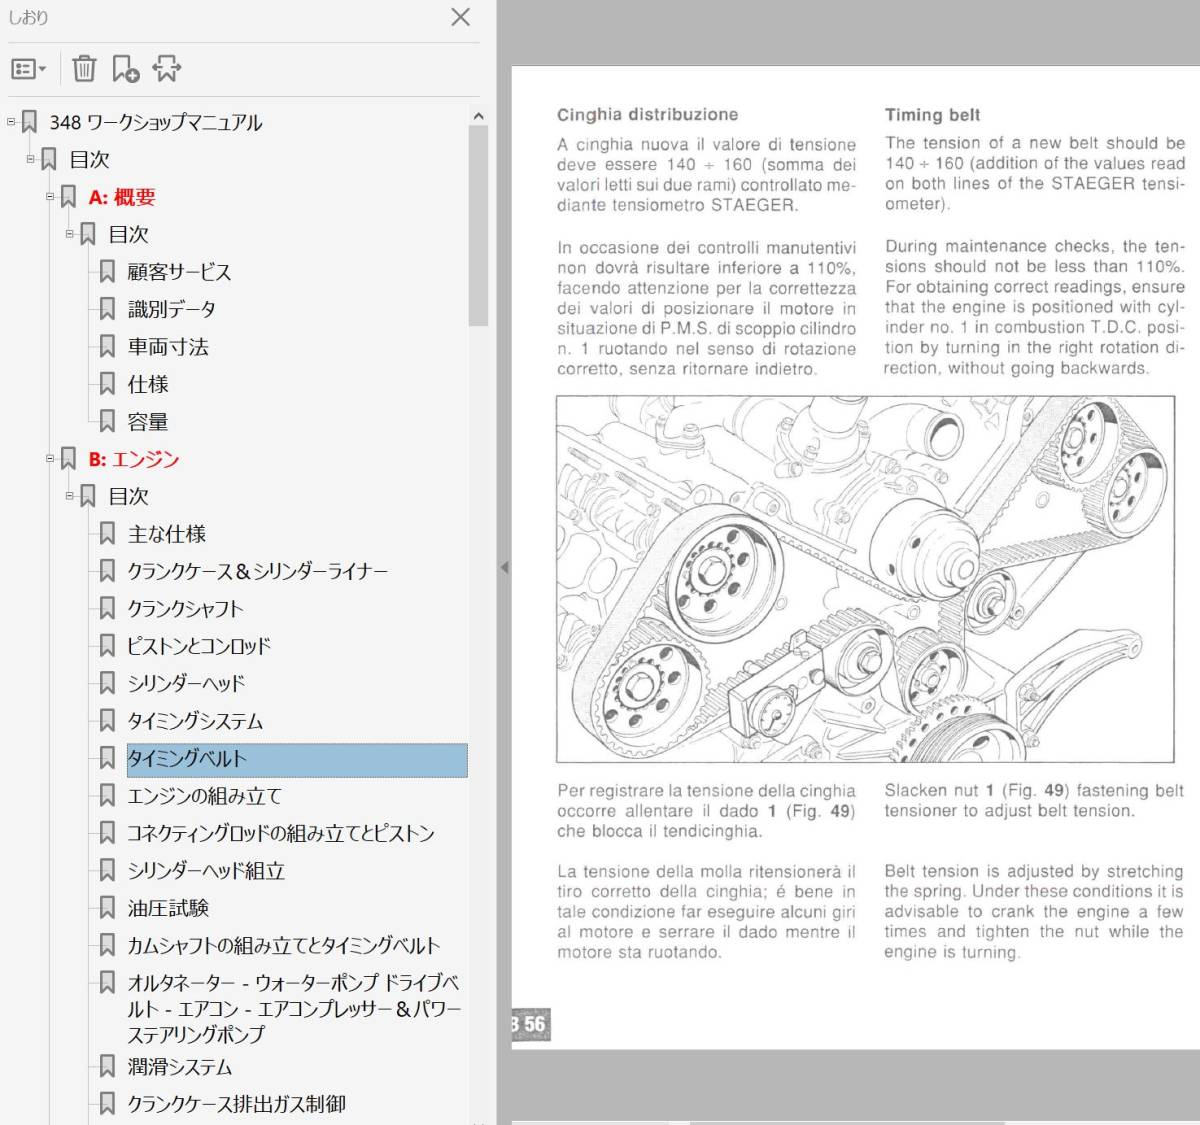
Task: Select the highlighted タイミングベルト bookmark
Action: click(297, 759)
